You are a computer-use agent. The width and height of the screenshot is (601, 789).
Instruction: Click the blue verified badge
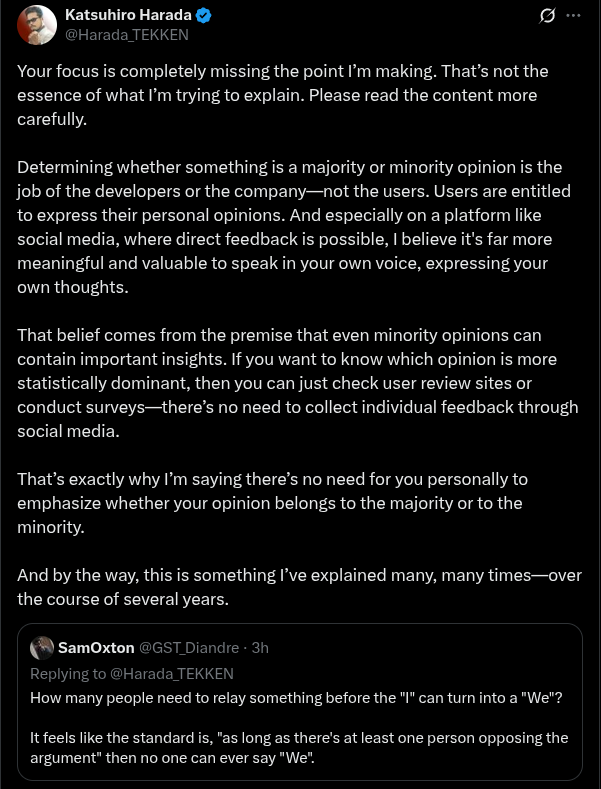pos(202,15)
